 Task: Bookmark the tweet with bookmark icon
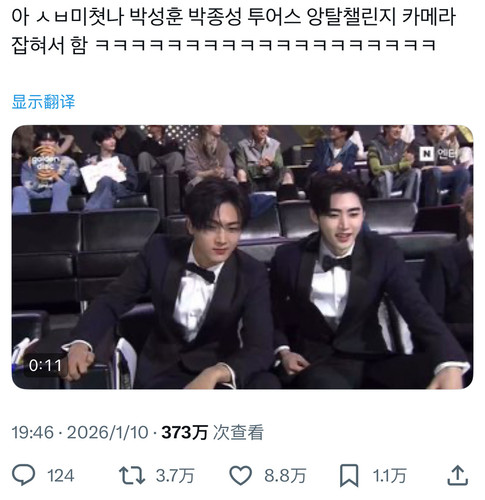(349, 475)
